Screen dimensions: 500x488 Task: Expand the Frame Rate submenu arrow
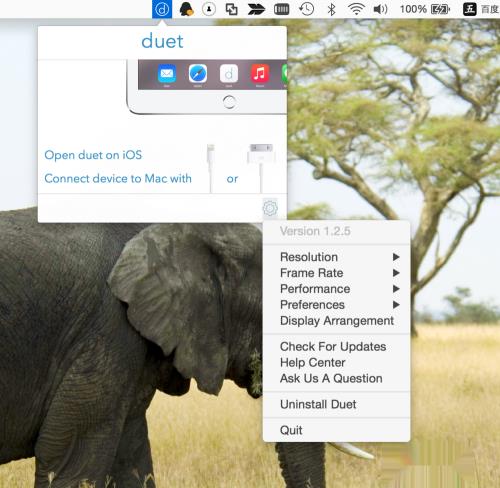coord(396,273)
